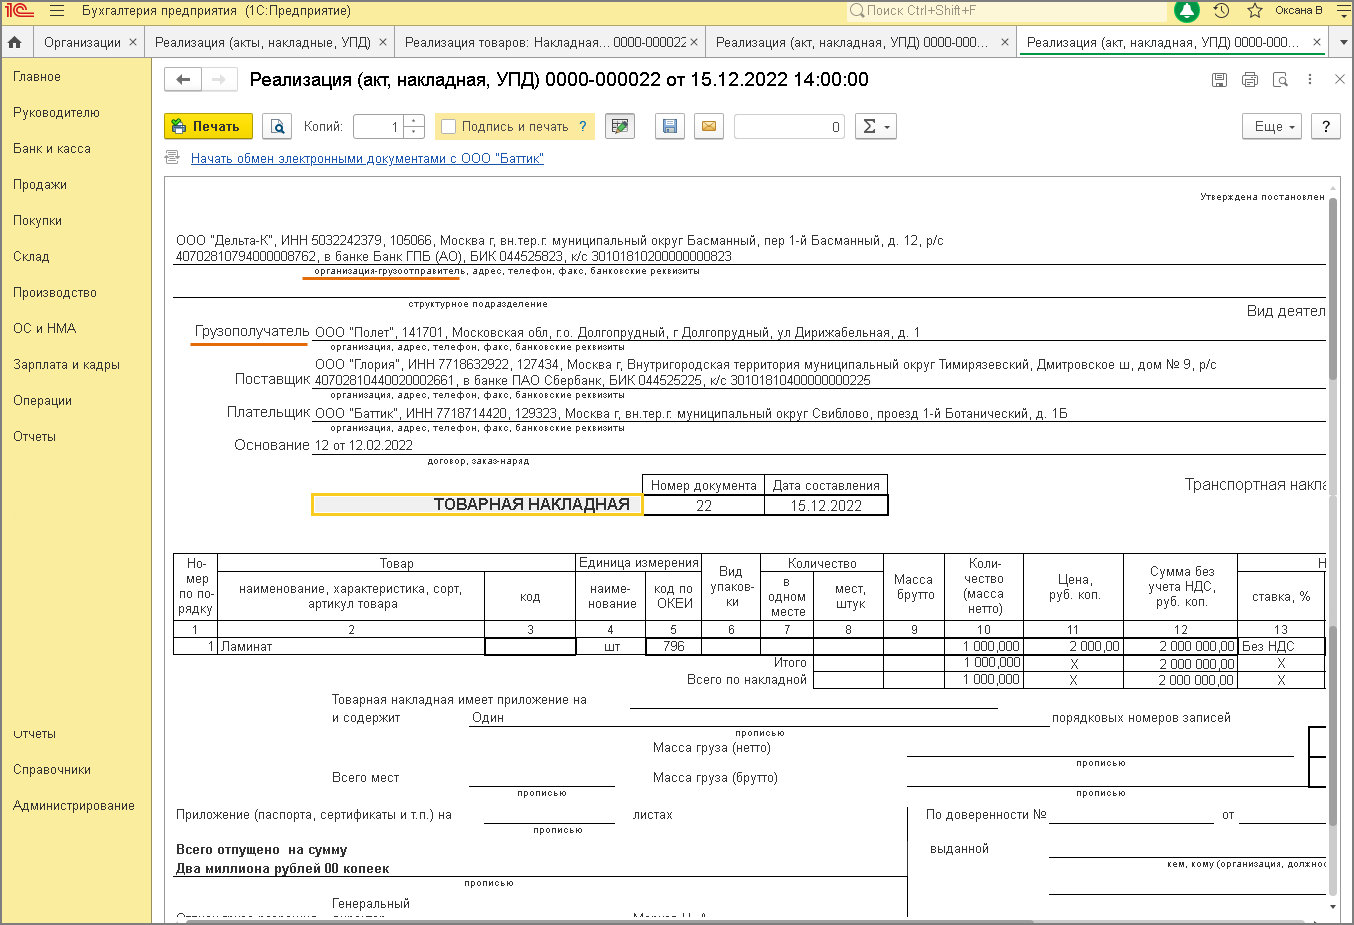Close the Организации tab

133,42
